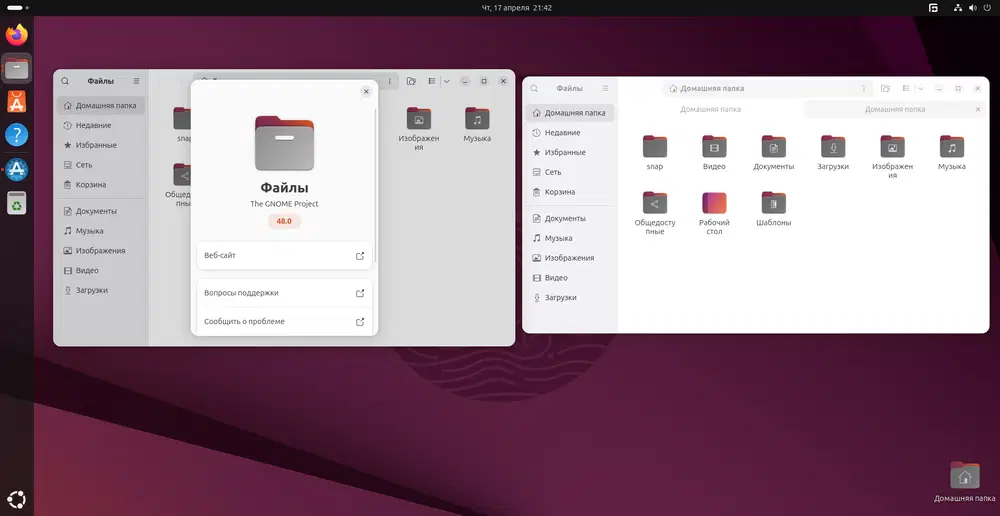Viewport: 1000px width, 516px height.
Task: Open Activities via the top-left pill indicator
Action: [15, 8]
